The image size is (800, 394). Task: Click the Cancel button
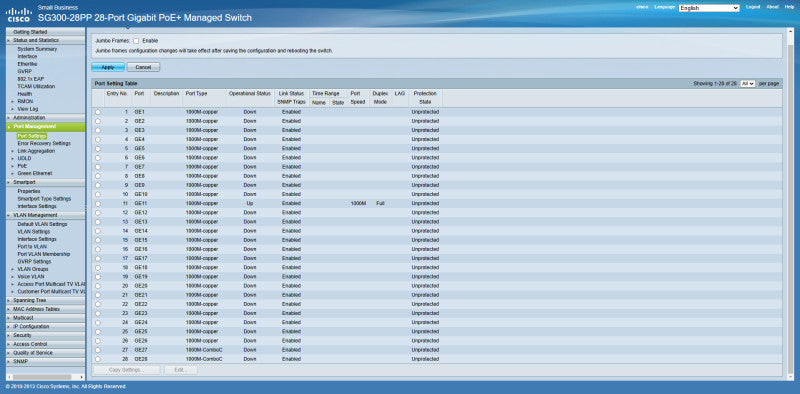click(x=143, y=67)
